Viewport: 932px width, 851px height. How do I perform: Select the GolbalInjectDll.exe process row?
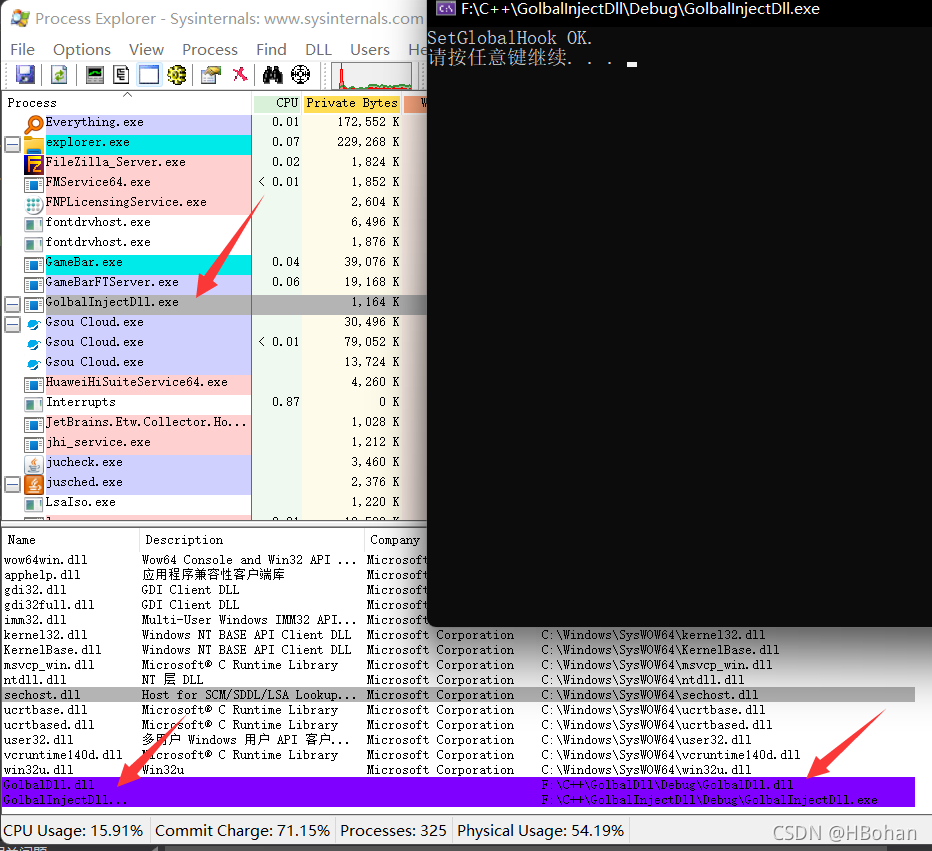[x=214, y=302]
